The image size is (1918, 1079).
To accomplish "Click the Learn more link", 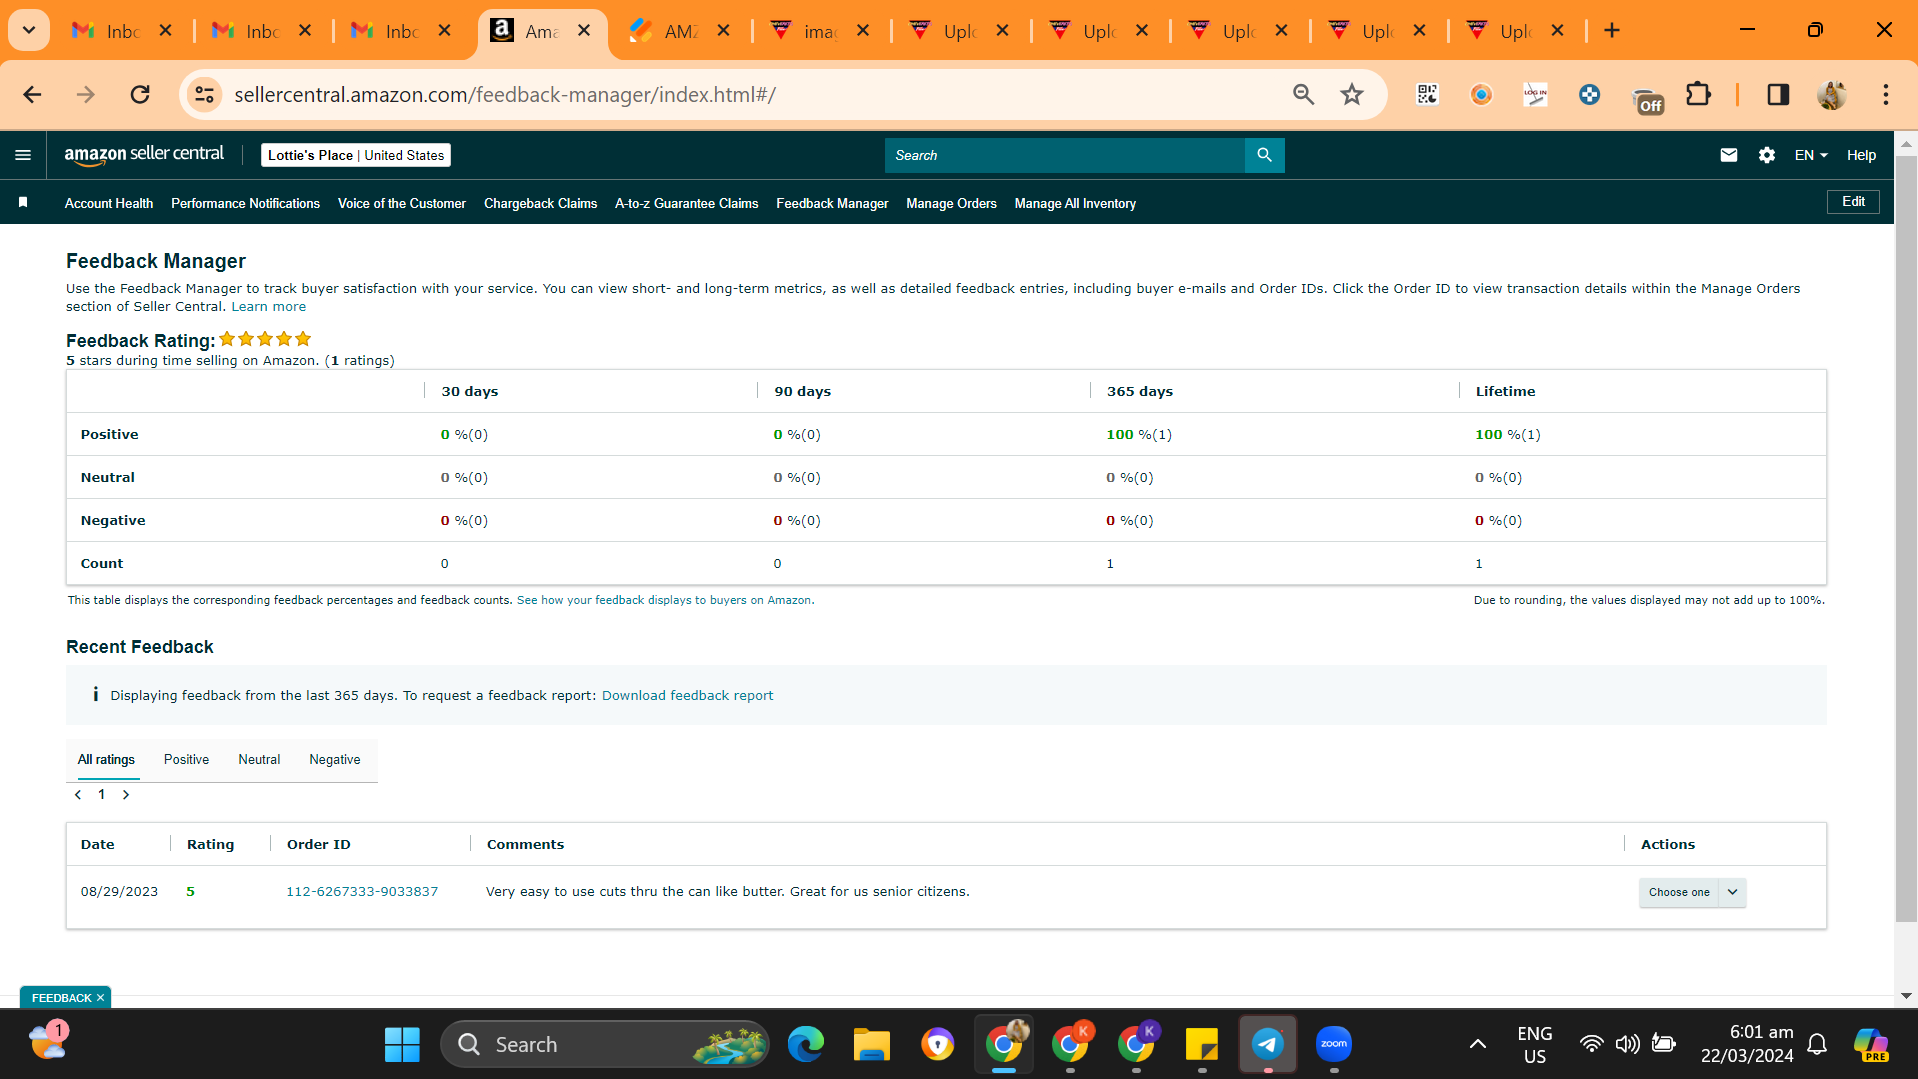I will coord(269,307).
